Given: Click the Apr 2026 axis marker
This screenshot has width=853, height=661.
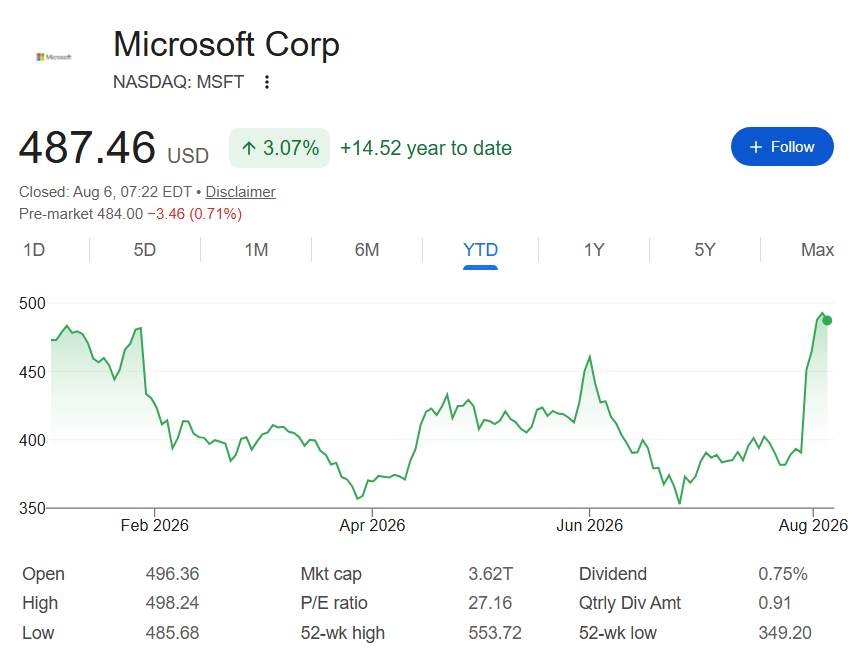Looking at the screenshot, I should (x=372, y=525).
